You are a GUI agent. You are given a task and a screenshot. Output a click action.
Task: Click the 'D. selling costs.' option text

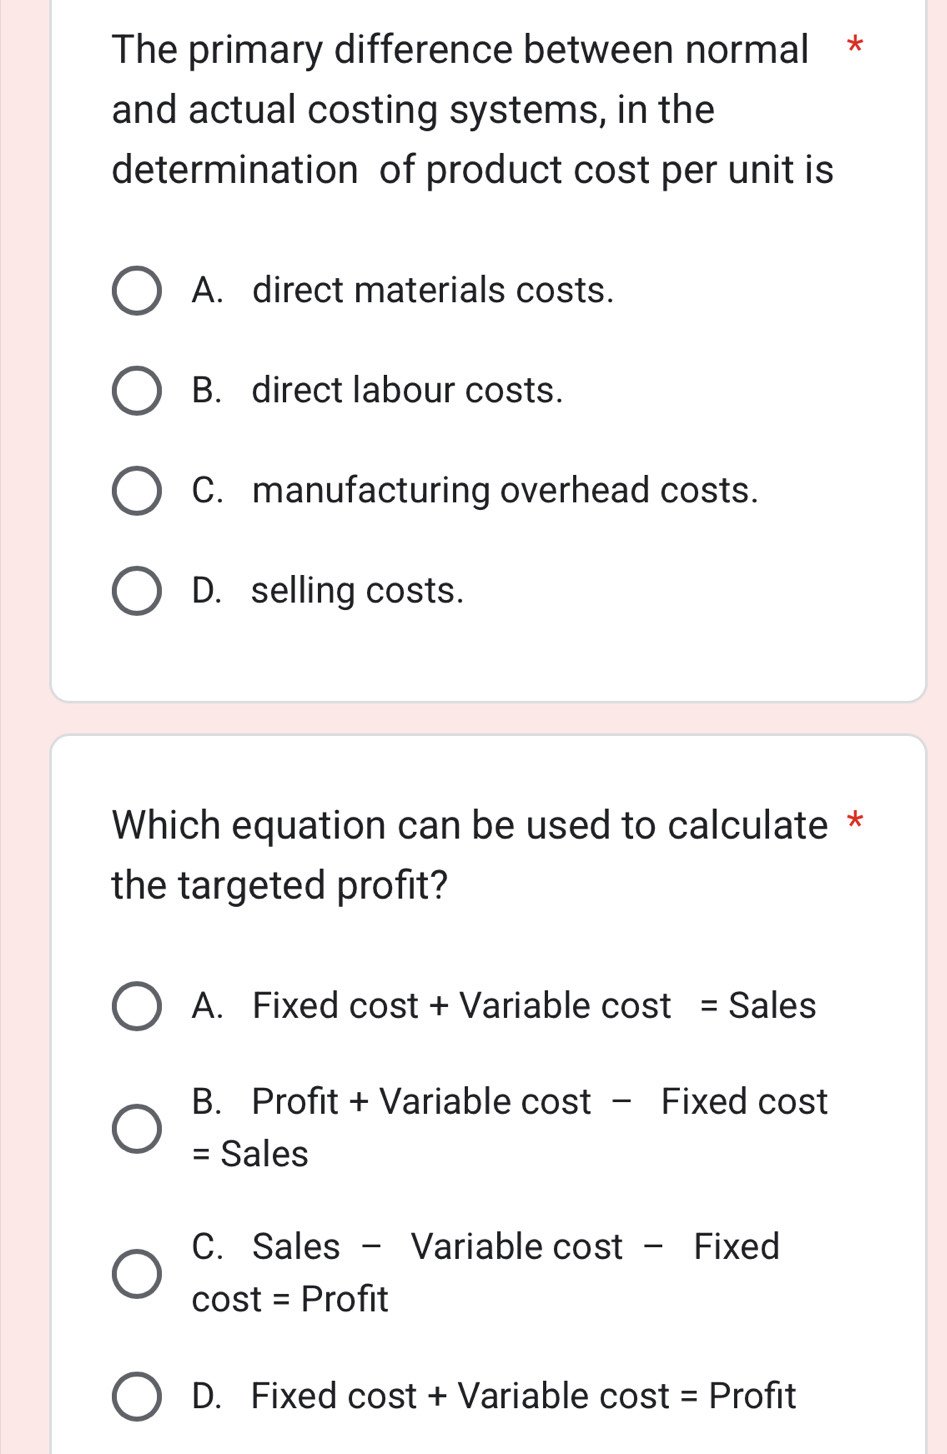pyautogui.click(x=328, y=590)
